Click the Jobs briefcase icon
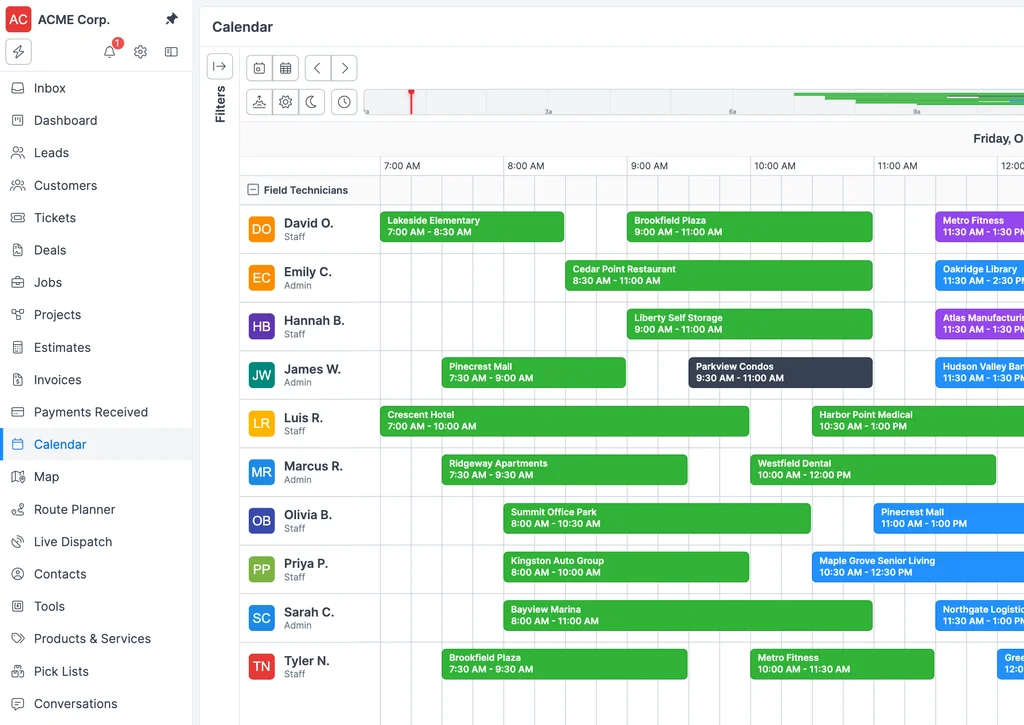Image resolution: width=1024 pixels, height=725 pixels. (x=18, y=282)
